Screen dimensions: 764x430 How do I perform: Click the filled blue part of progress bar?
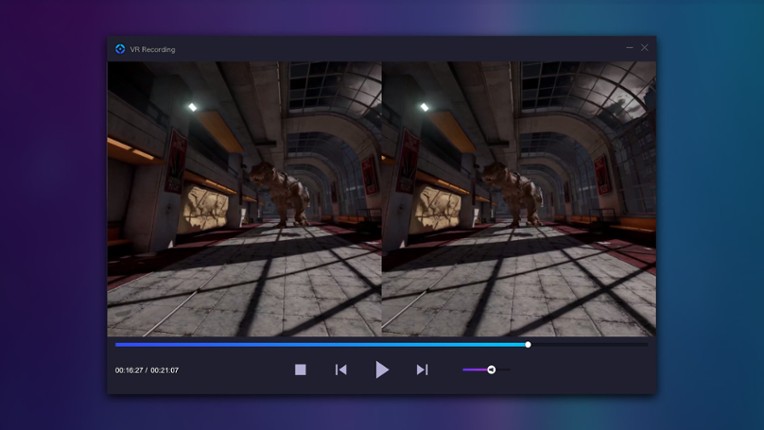pyautogui.click(x=320, y=345)
